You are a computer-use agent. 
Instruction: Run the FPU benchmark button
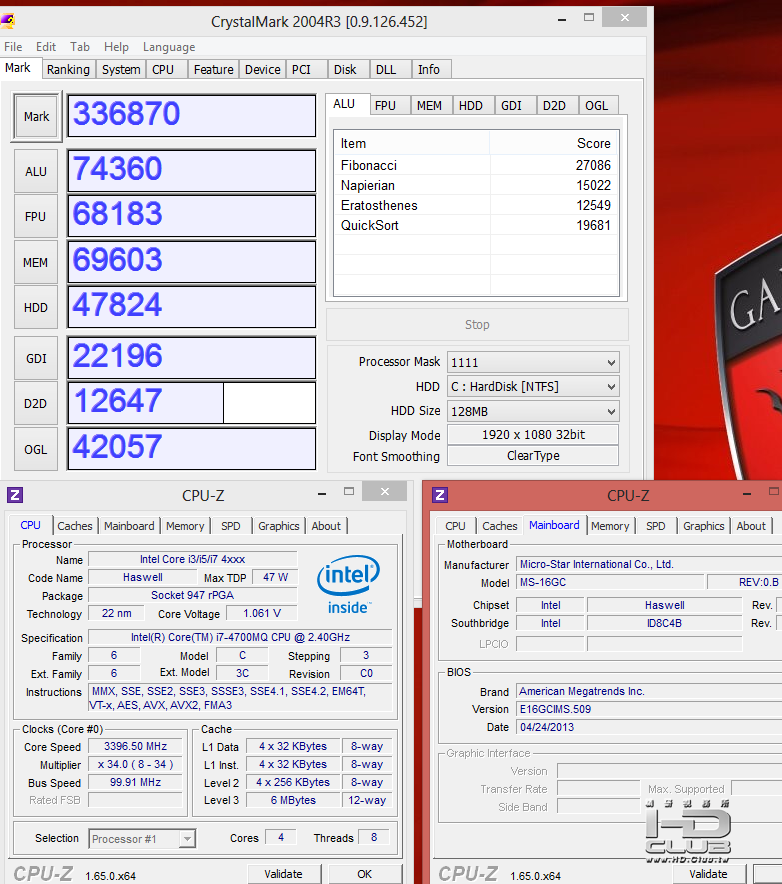pyautogui.click(x=36, y=216)
